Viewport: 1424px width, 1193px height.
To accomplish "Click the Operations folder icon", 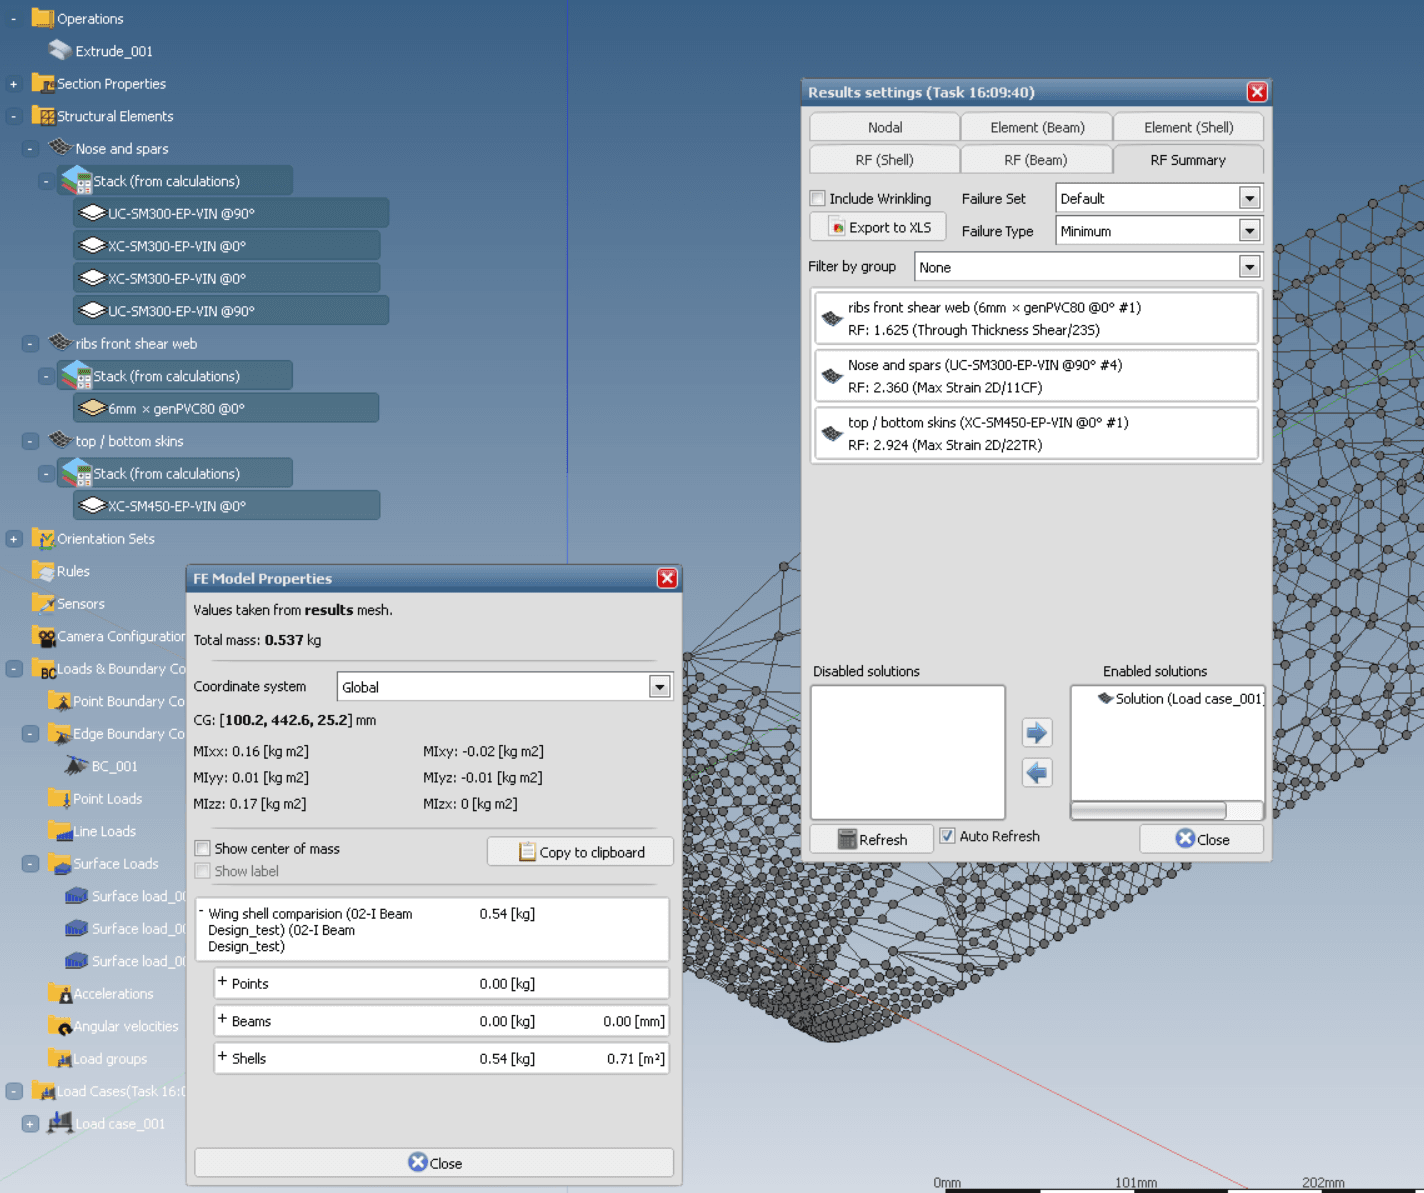I will pyautogui.click(x=42, y=18).
